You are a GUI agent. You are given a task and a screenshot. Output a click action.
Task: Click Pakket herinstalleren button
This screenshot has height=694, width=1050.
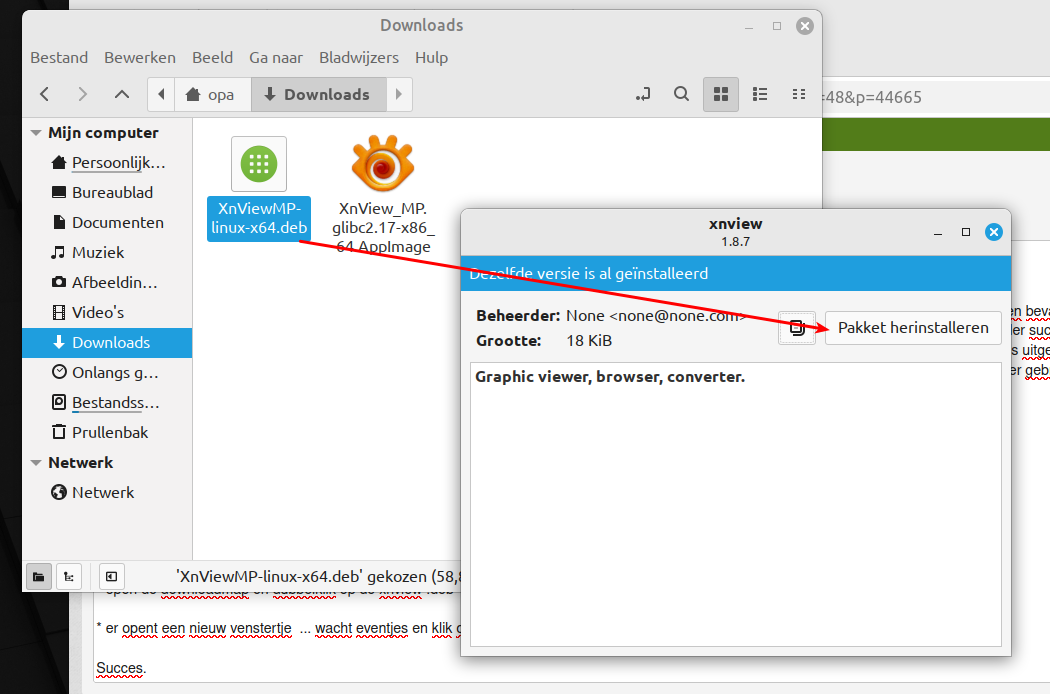point(913,328)
